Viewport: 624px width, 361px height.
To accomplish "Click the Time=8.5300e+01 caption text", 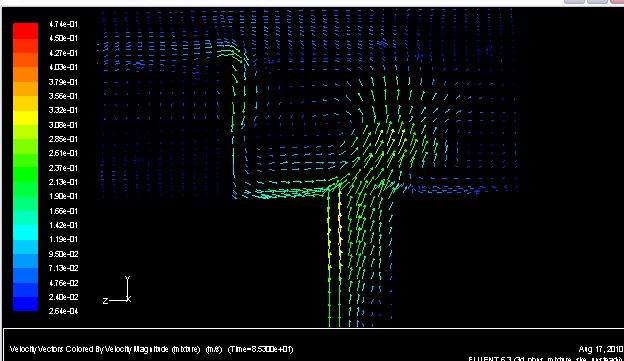I will [x=260, y=349].
